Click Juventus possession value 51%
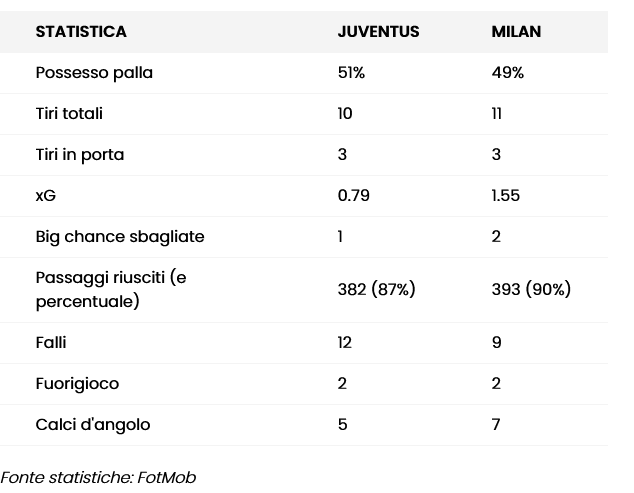Screen dimensions: 634x493 351,73
